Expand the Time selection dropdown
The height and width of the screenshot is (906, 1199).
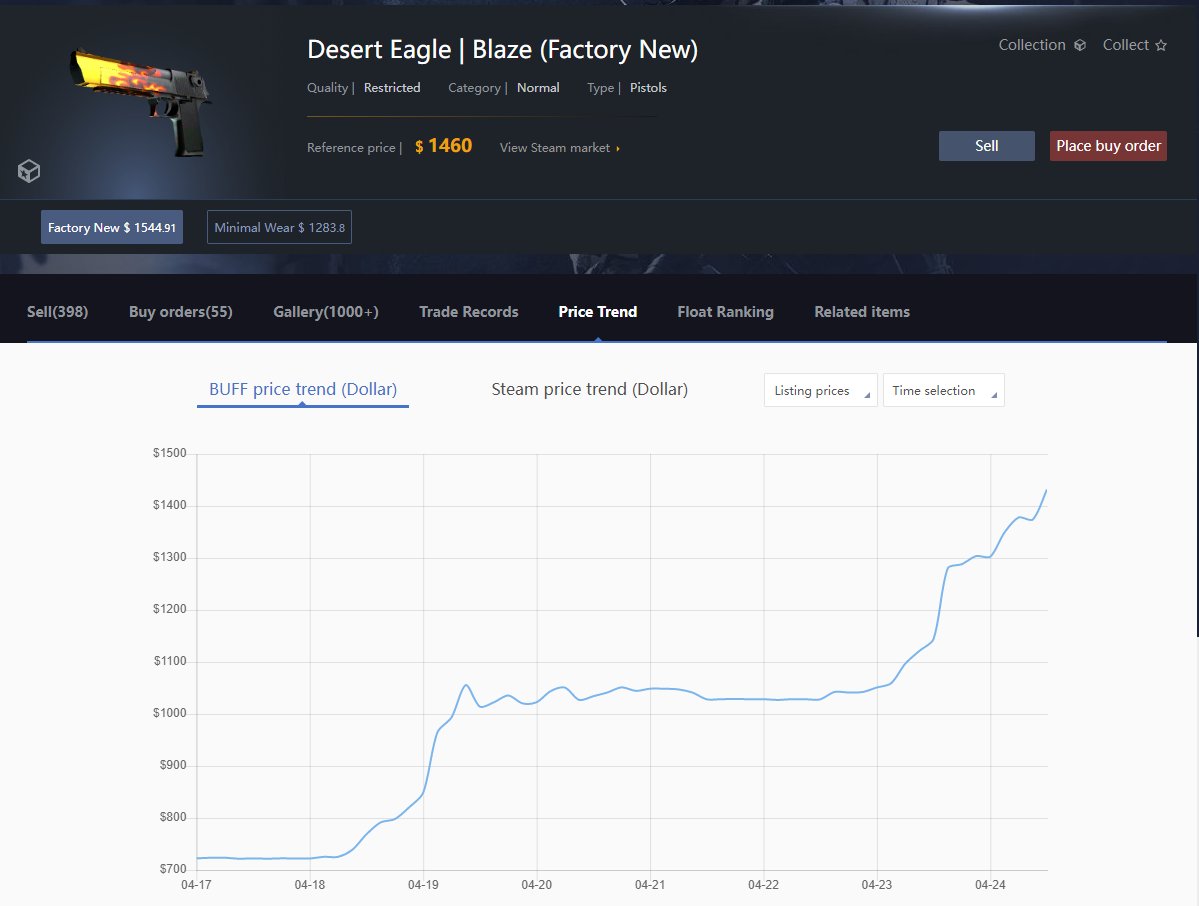(944, 390)
